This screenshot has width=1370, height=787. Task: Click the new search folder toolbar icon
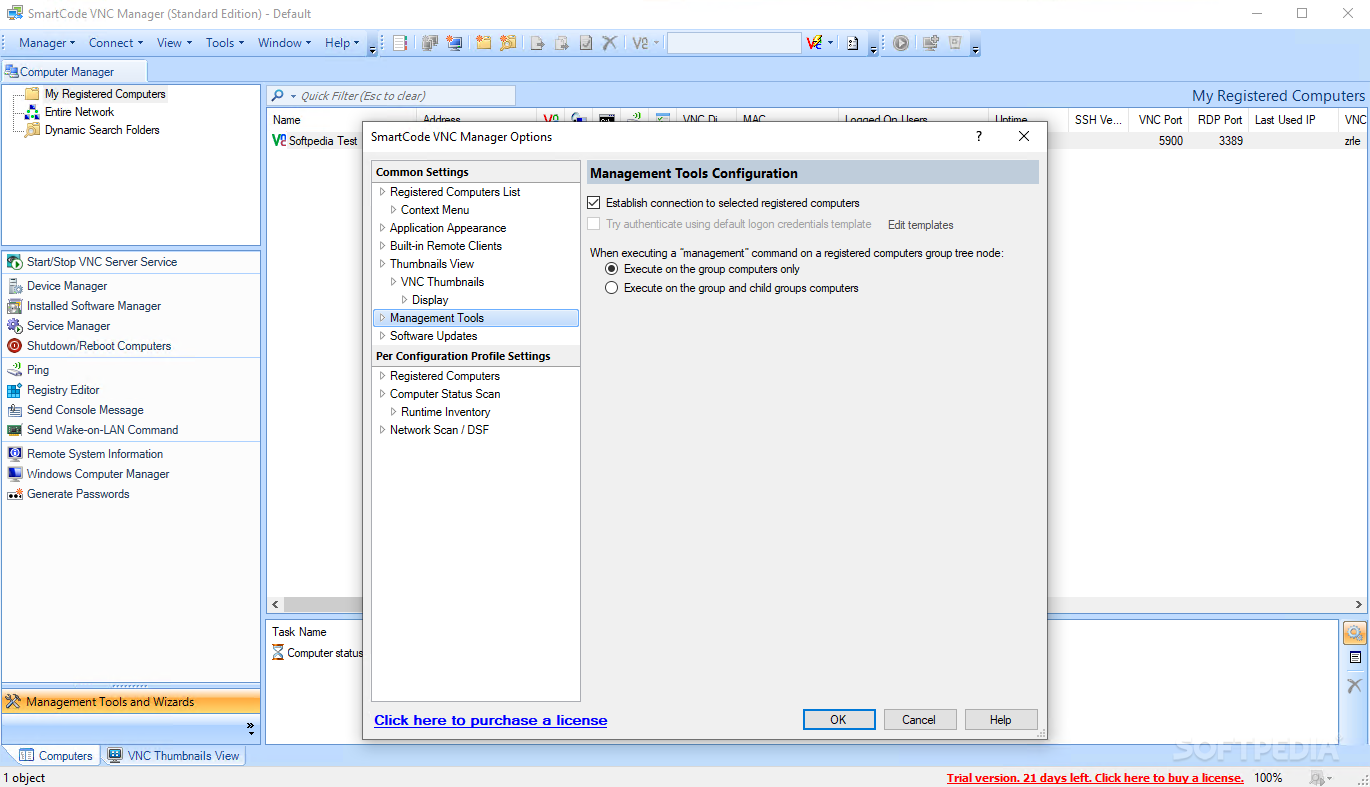pyautogui.click(x=508, y=43)
